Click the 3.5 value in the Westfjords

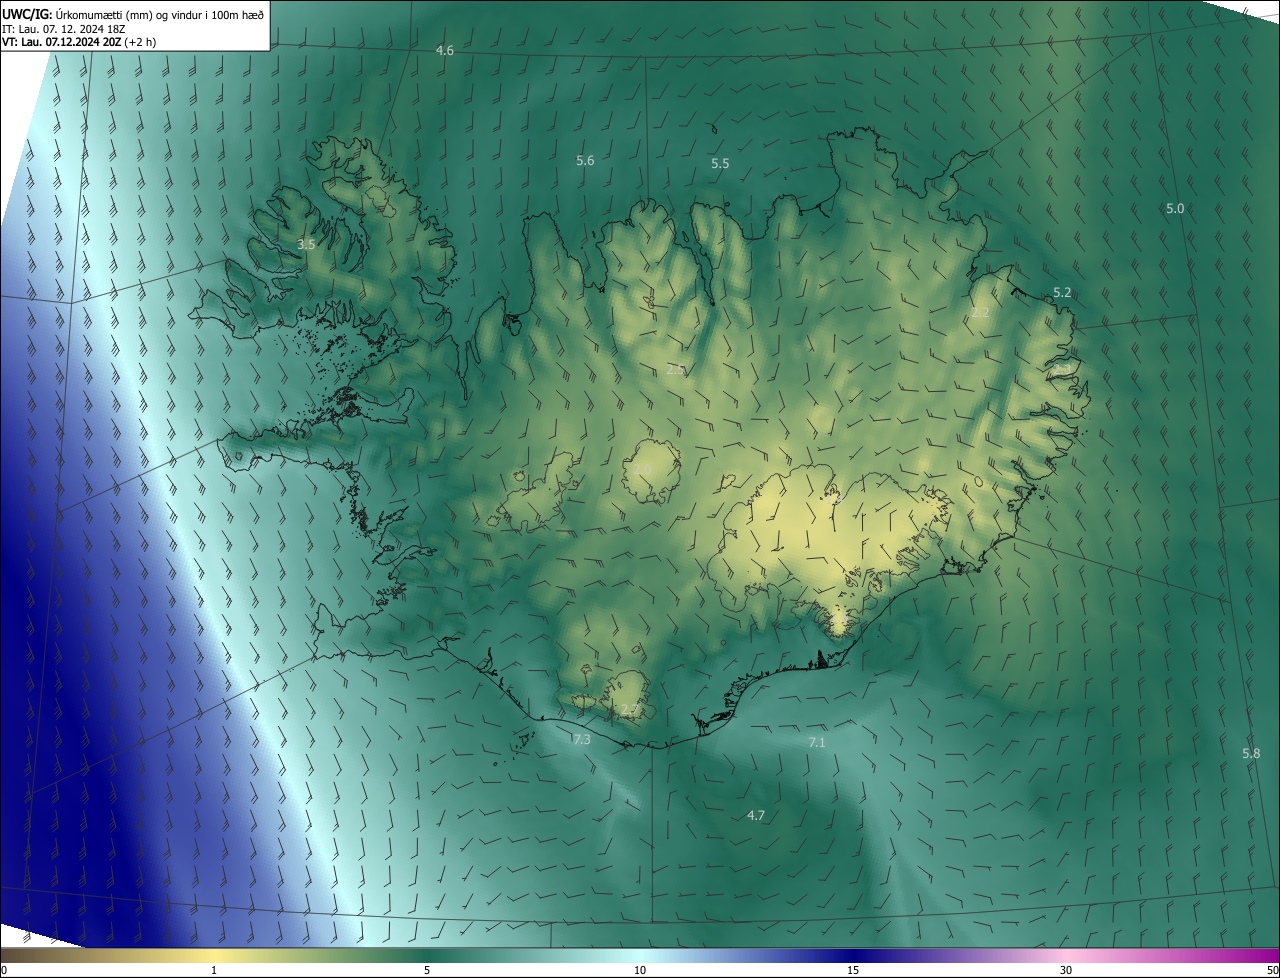307,244
